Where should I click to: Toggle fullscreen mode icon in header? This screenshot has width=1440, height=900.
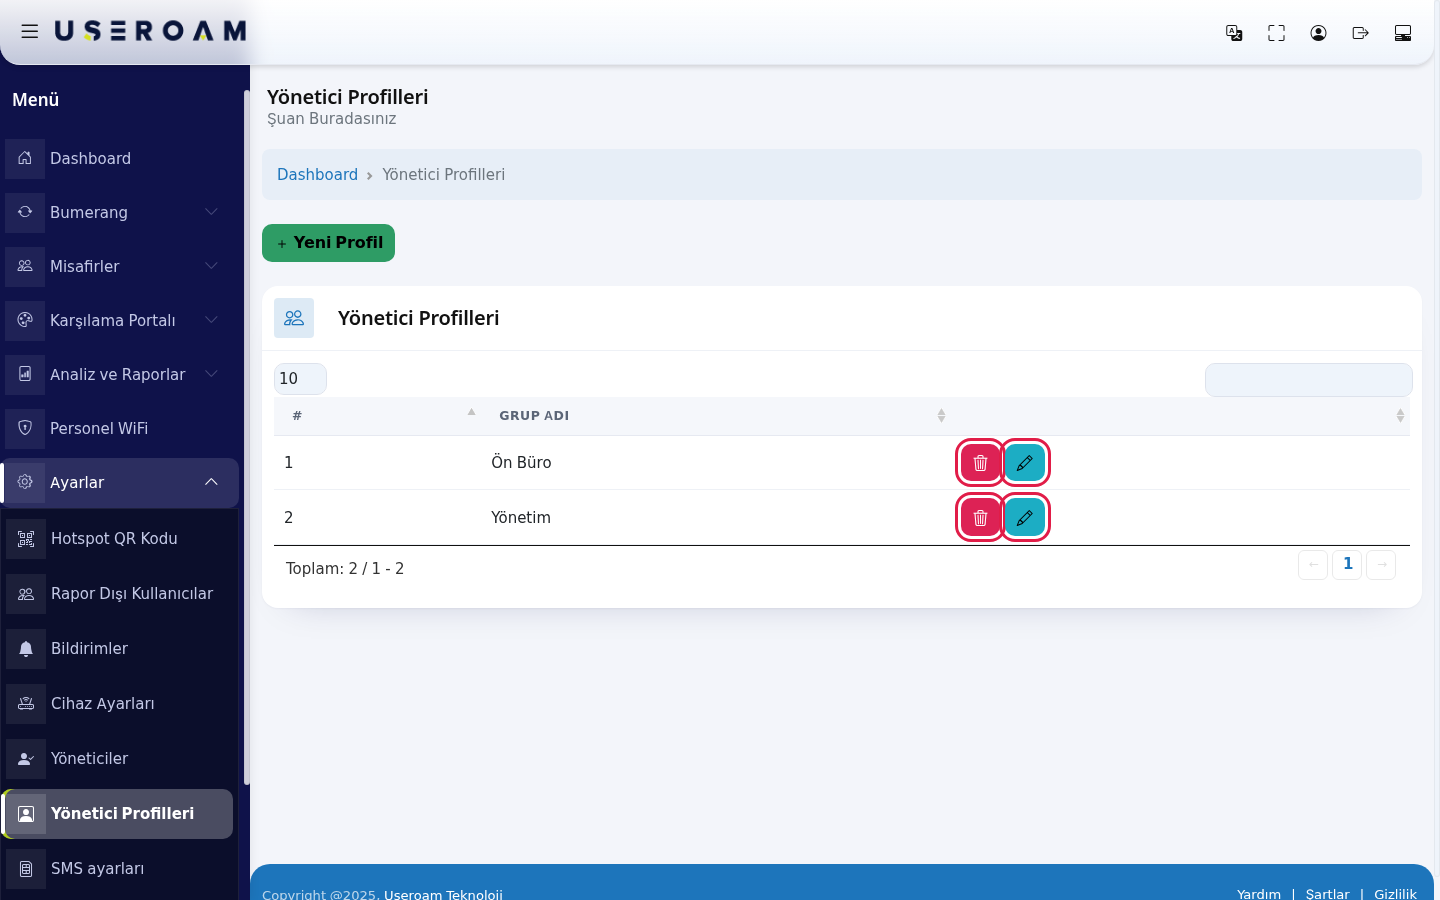pos(1276,33)
